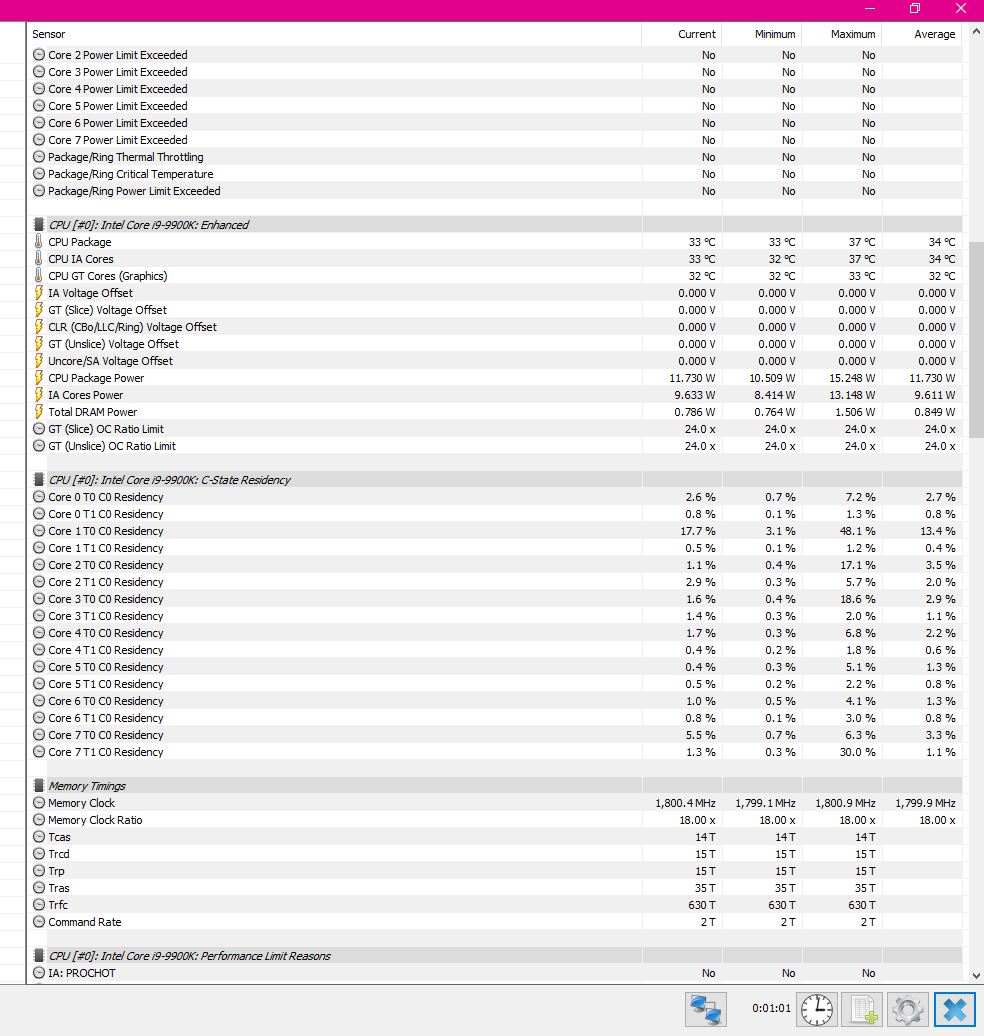
Task: Click the scrollbar down arrow
Action: point(975,975)
